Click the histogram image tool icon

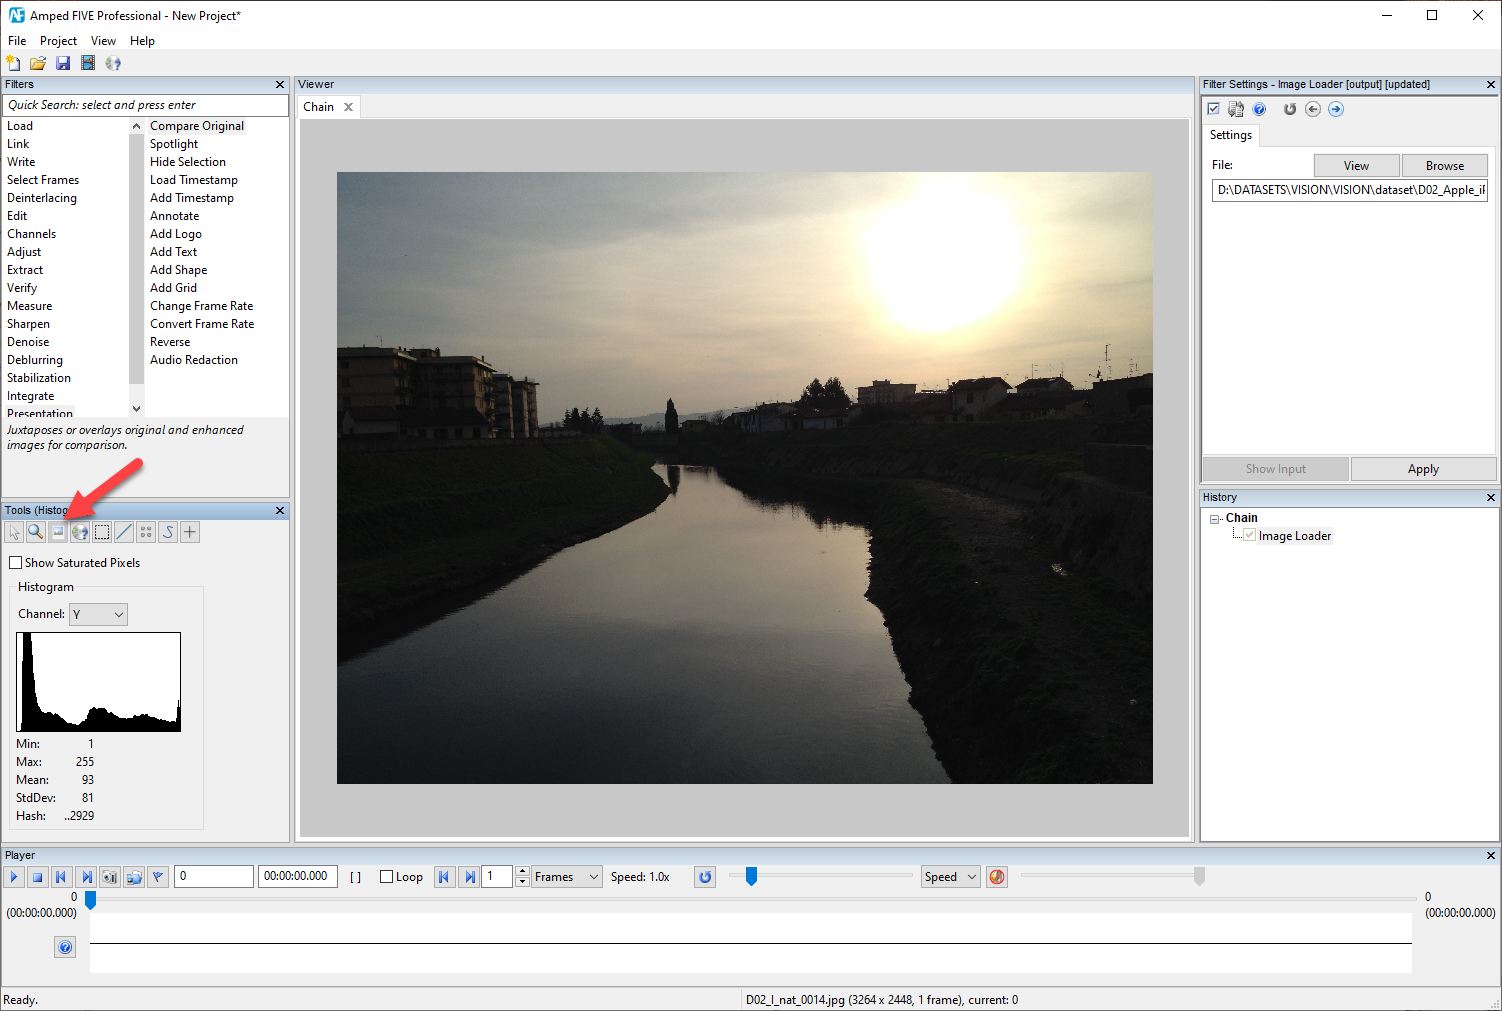[x=58, y=532]
